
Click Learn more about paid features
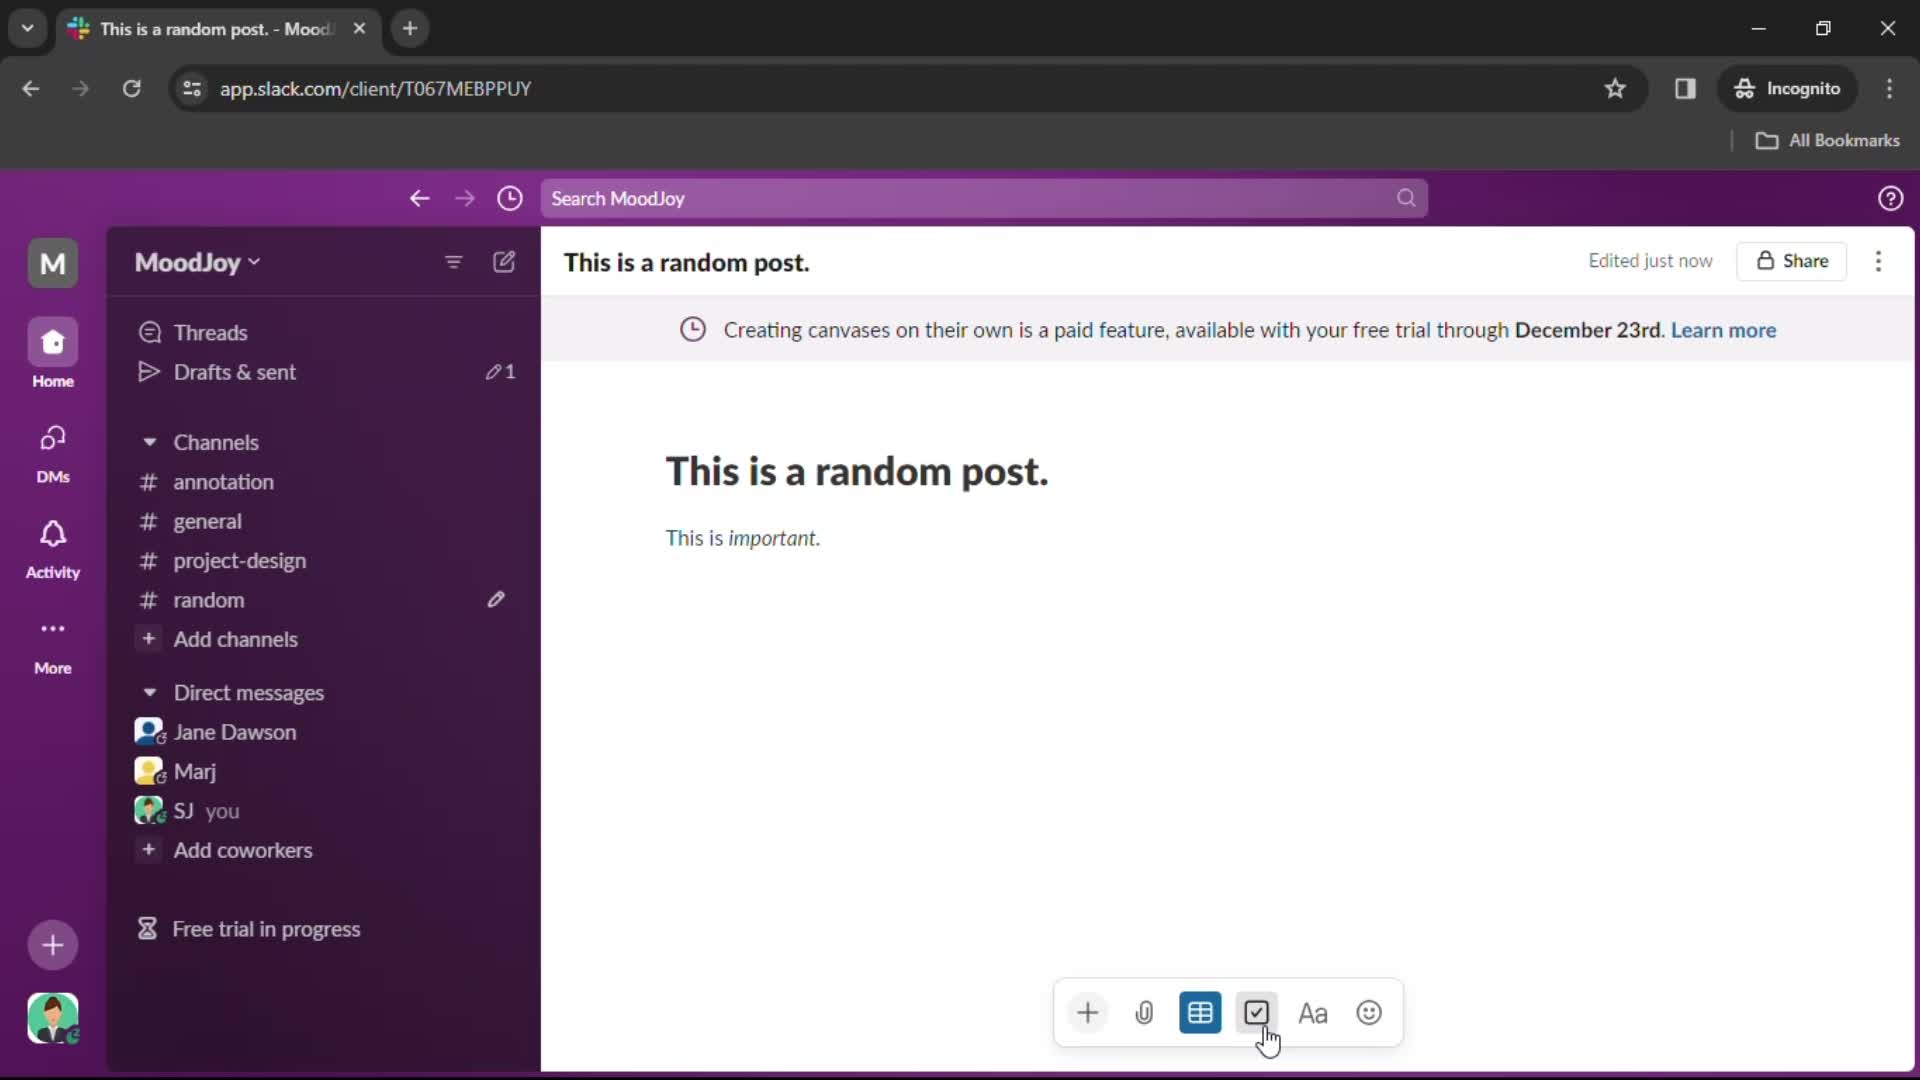click(1724, 330)
